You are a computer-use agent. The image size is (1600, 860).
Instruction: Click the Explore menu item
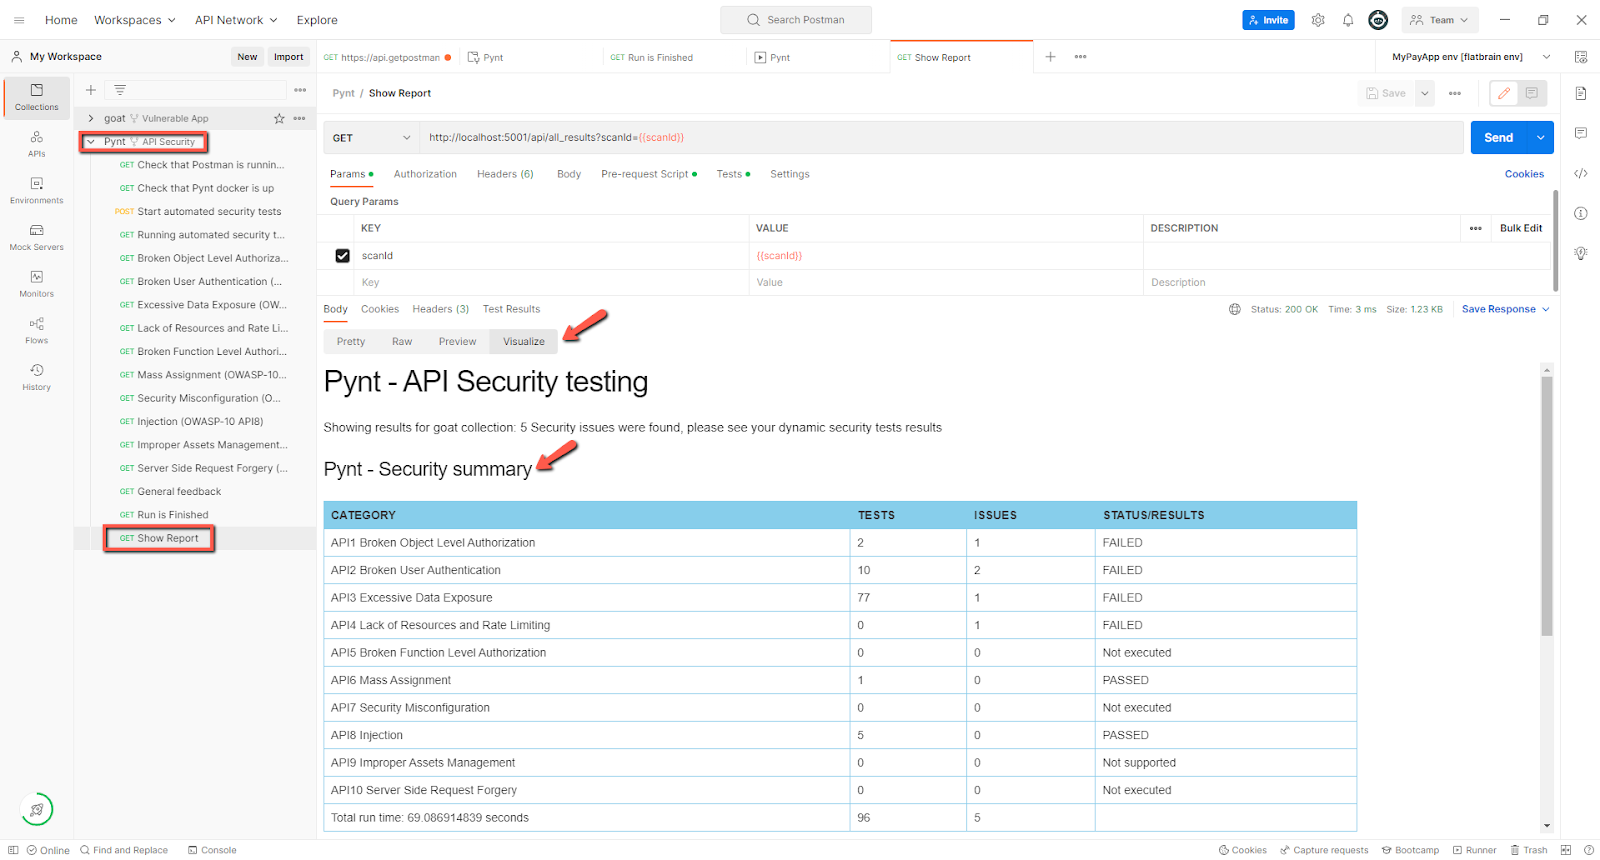point(317,20)
